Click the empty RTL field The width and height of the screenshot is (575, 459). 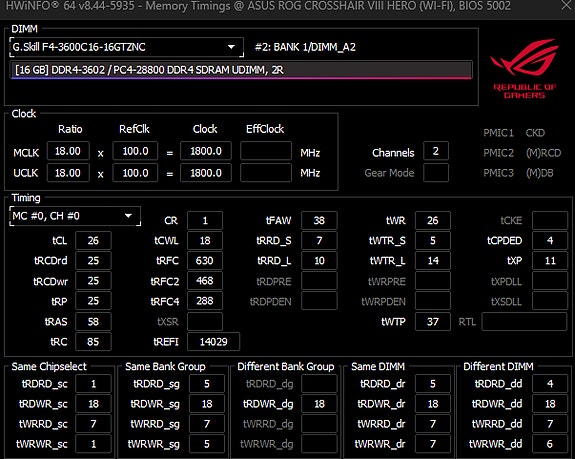click(x=524, y=322)
